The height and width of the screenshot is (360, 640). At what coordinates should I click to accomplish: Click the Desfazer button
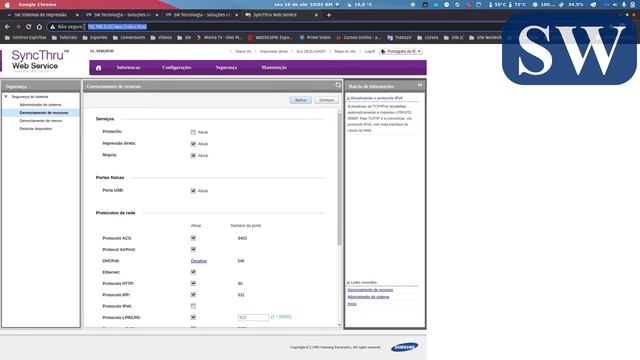pyautogui.click(x=327, y=100)
